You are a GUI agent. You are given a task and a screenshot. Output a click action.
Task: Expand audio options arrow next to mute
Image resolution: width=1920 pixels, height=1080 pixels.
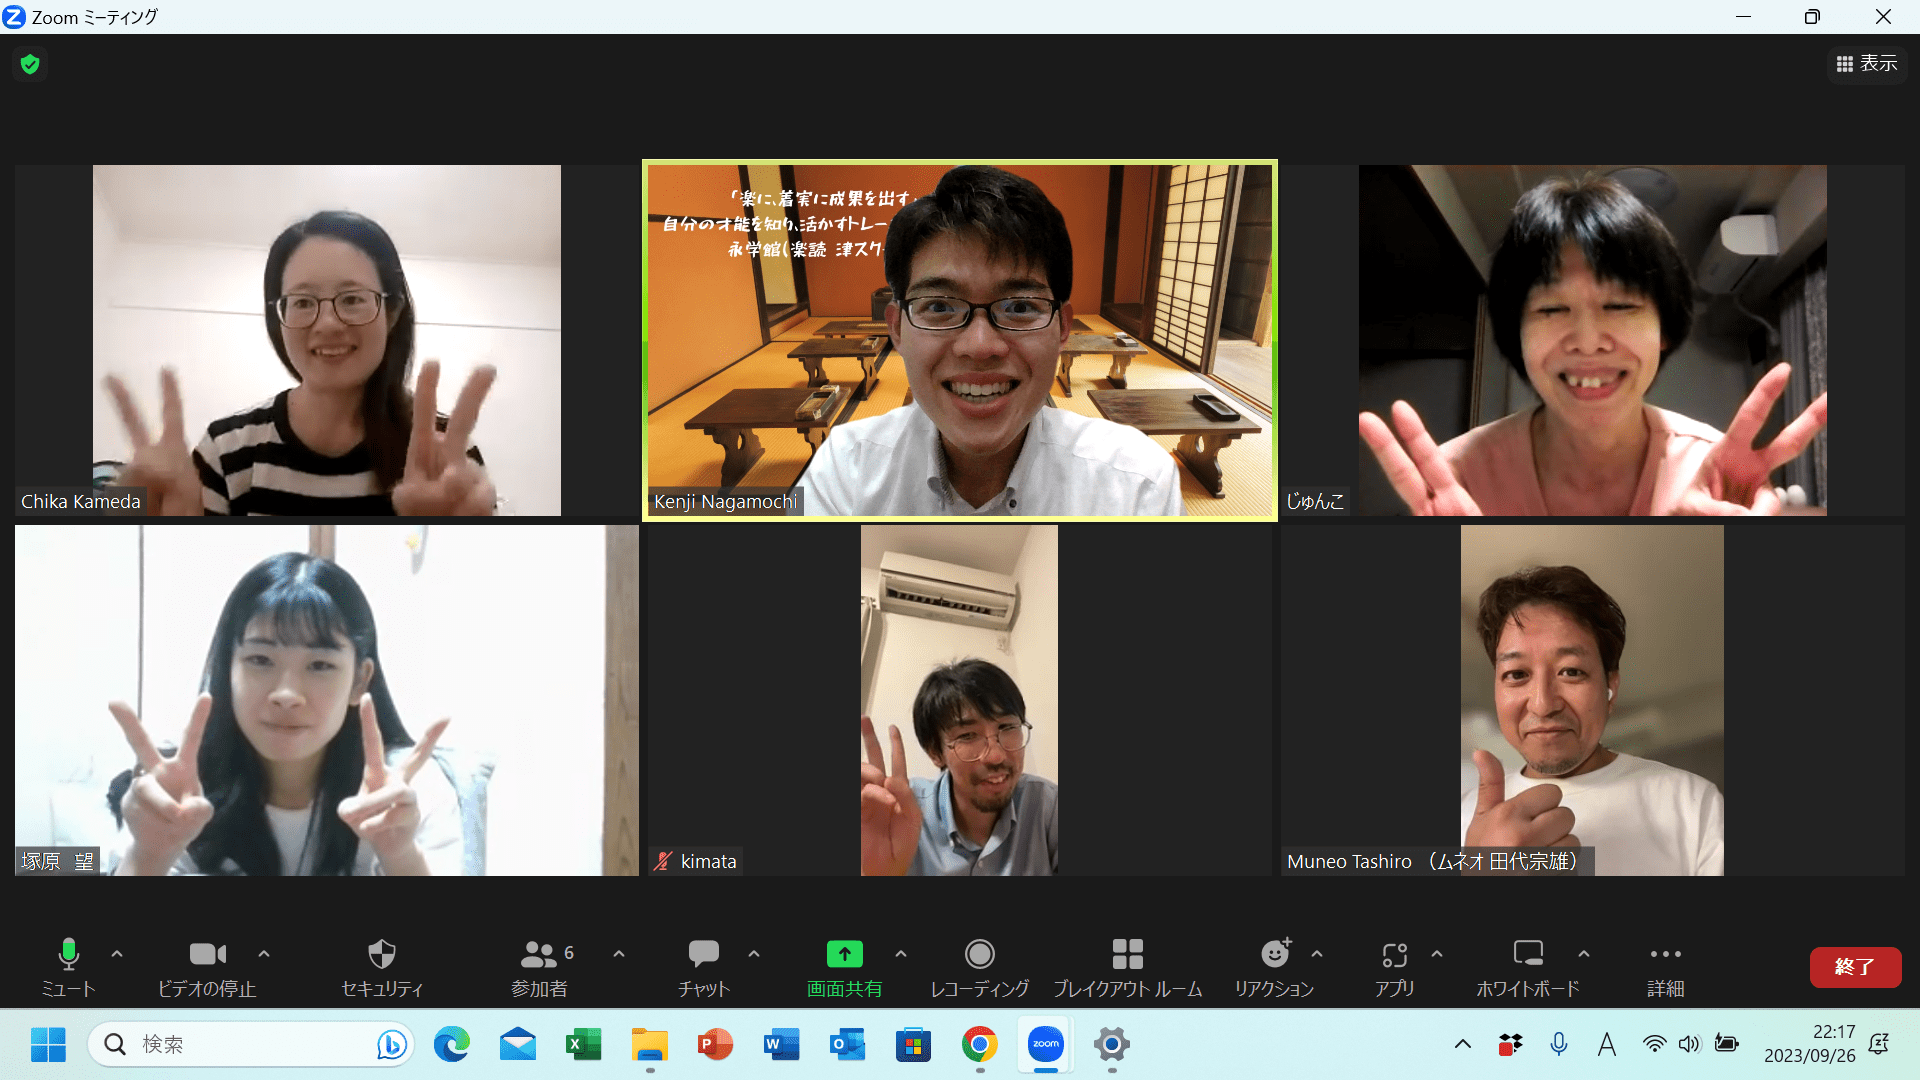coord(117,954)
